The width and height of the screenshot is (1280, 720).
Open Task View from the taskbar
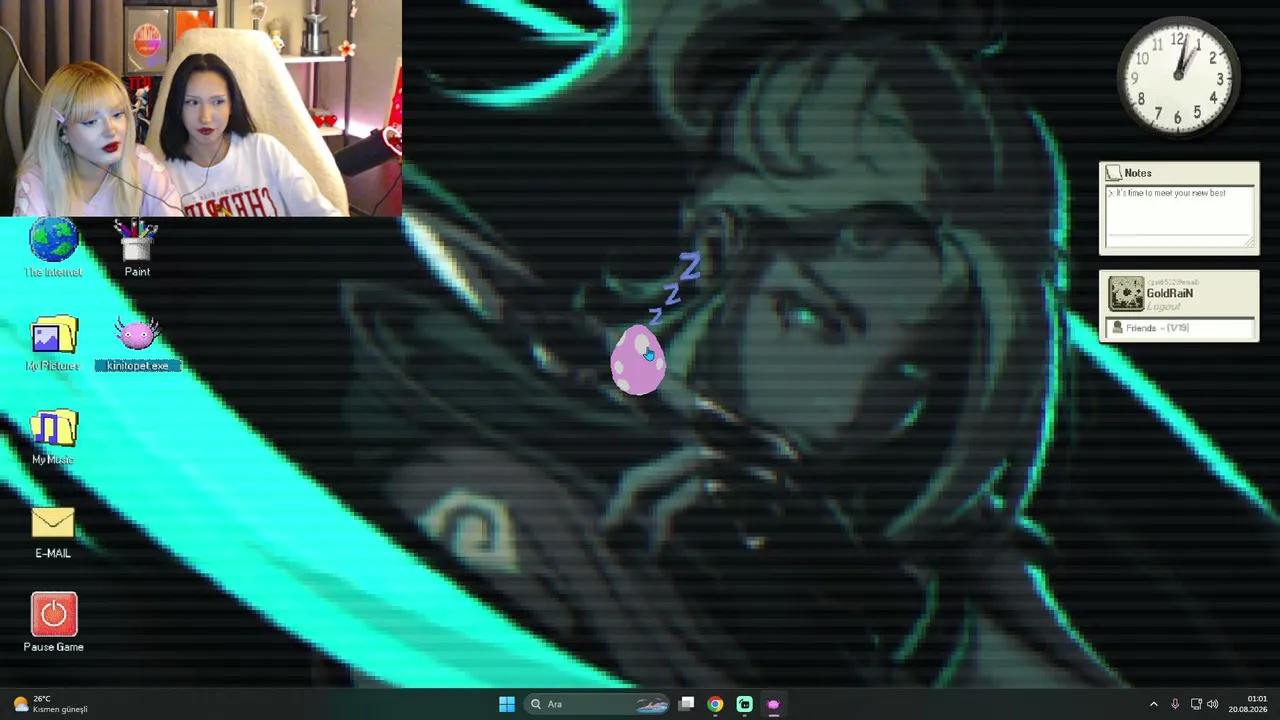click(686, 704)
